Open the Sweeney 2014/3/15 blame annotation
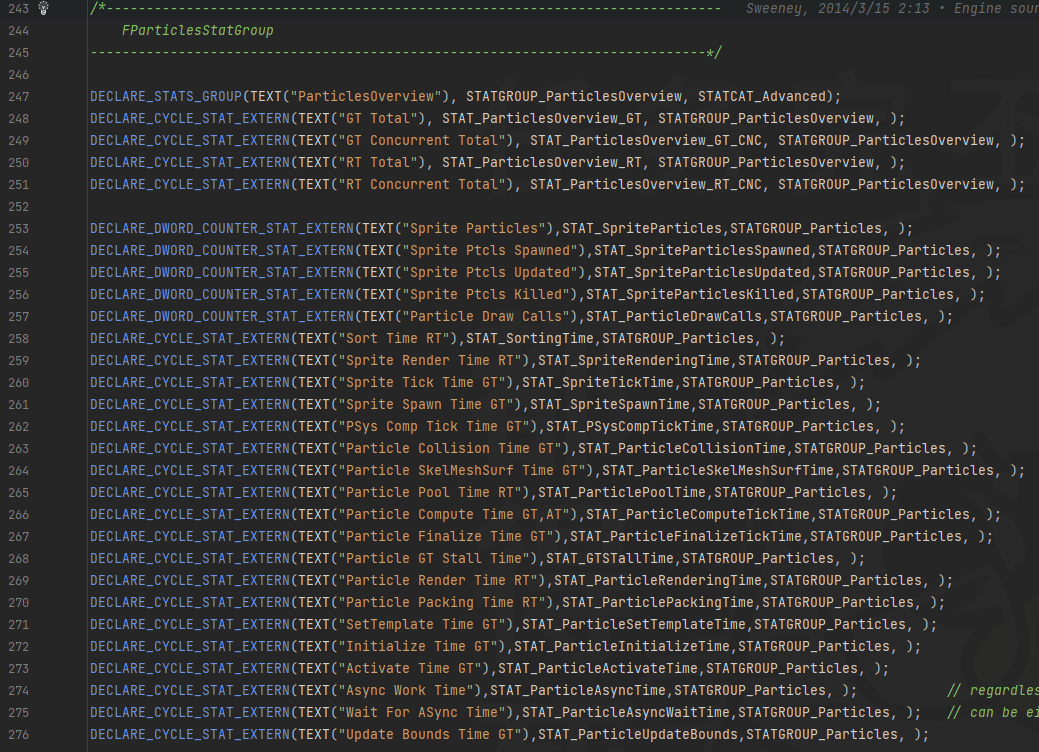 coord(892,9)
